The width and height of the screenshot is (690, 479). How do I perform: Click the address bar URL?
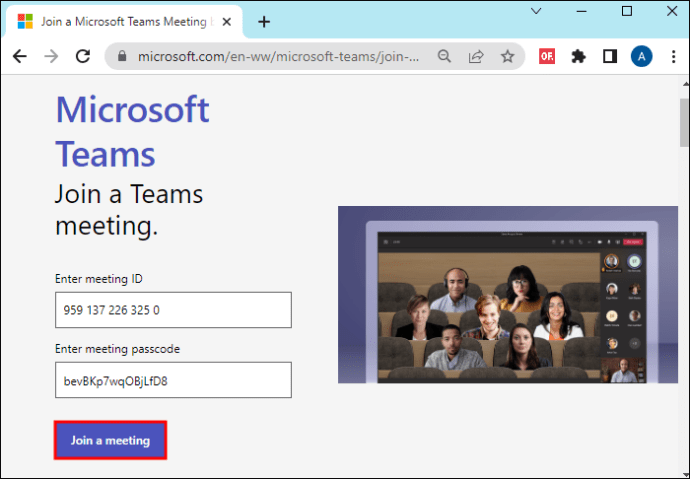click(x=278, y=56)
